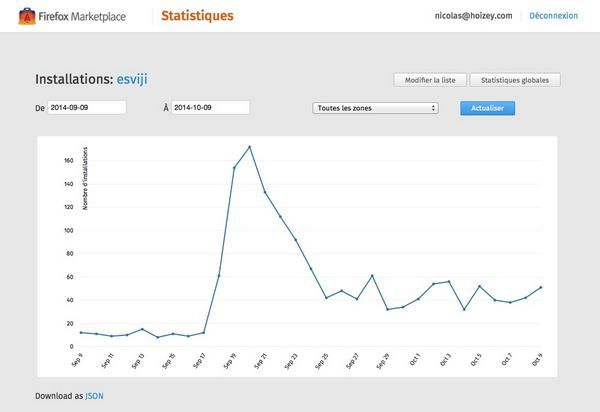Viewport: 600px width, 412px height.
Task: Focus the De start date field
Action: click(x=87, y=107)
